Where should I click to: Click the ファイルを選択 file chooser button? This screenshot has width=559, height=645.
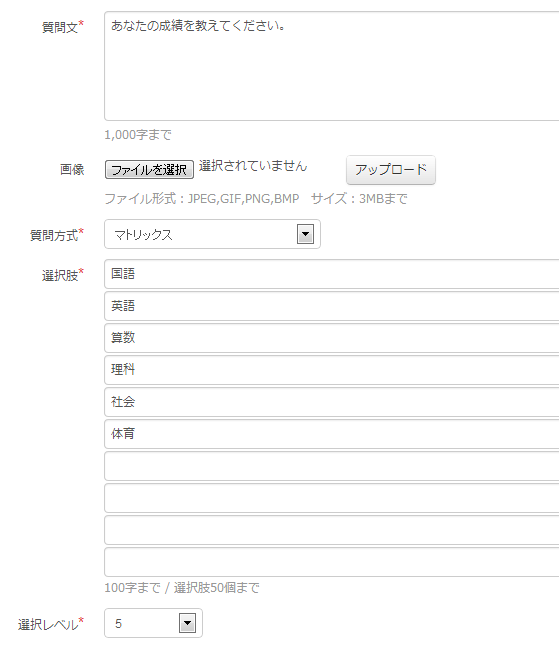coord(149,169)
